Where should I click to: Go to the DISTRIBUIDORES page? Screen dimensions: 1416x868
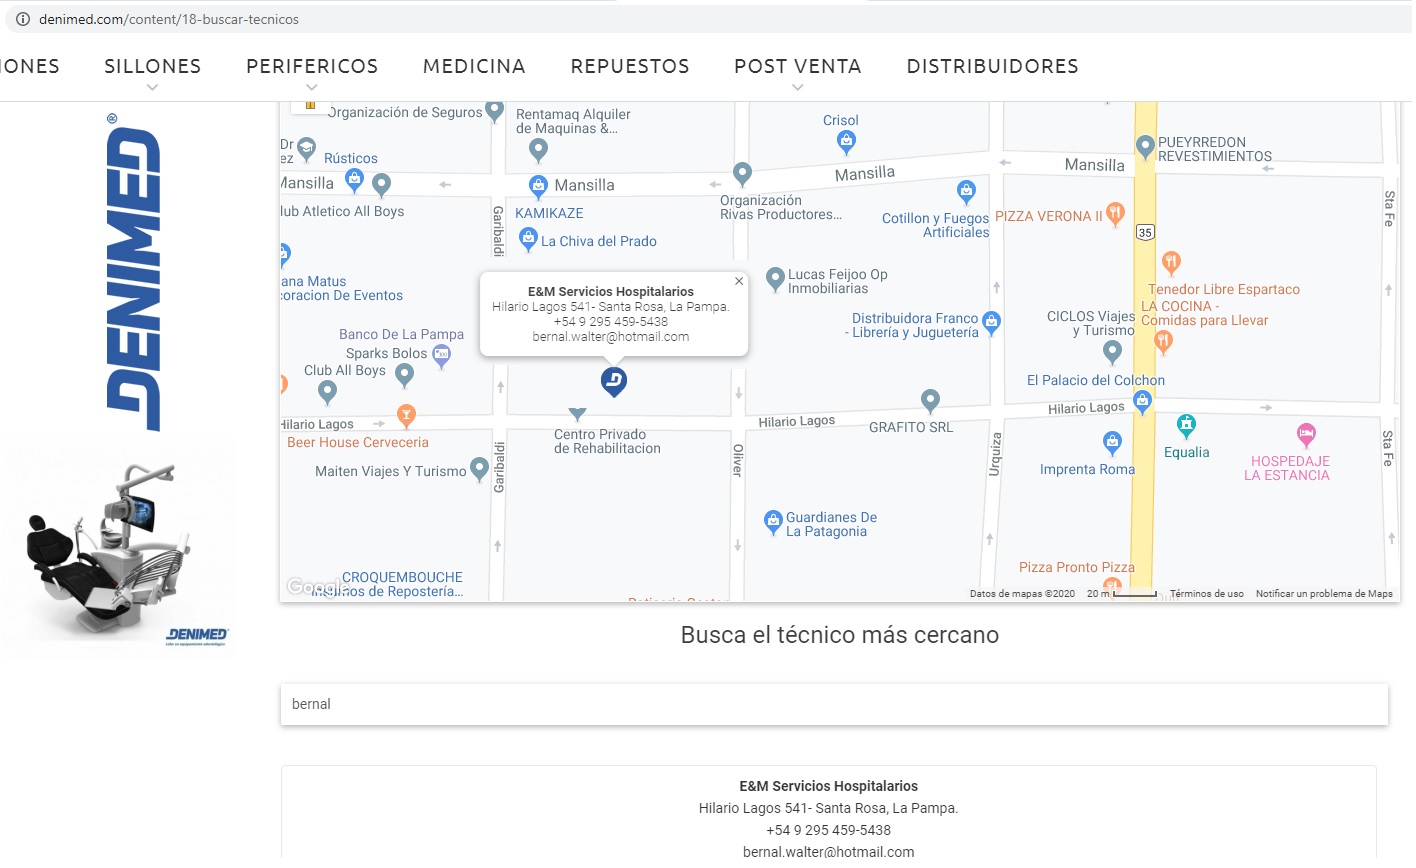tap(992, 66)
